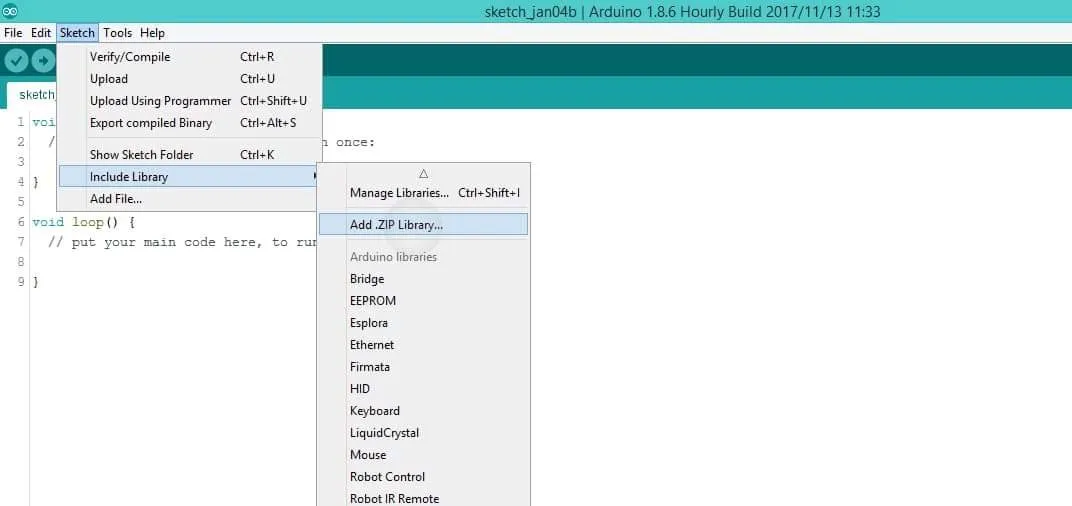1072x506 pixels.
Task: Choose Upload from Sketch menu
Action: 189,79
